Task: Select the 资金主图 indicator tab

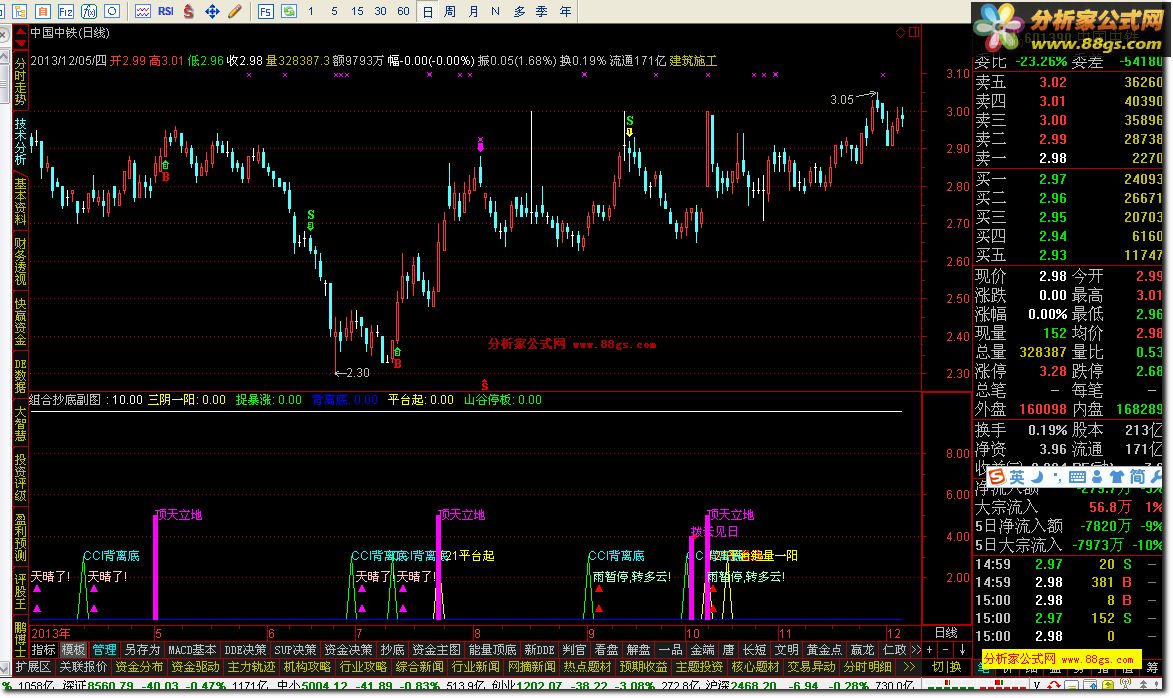Action: pyautogui.click(x=436, y=649)
